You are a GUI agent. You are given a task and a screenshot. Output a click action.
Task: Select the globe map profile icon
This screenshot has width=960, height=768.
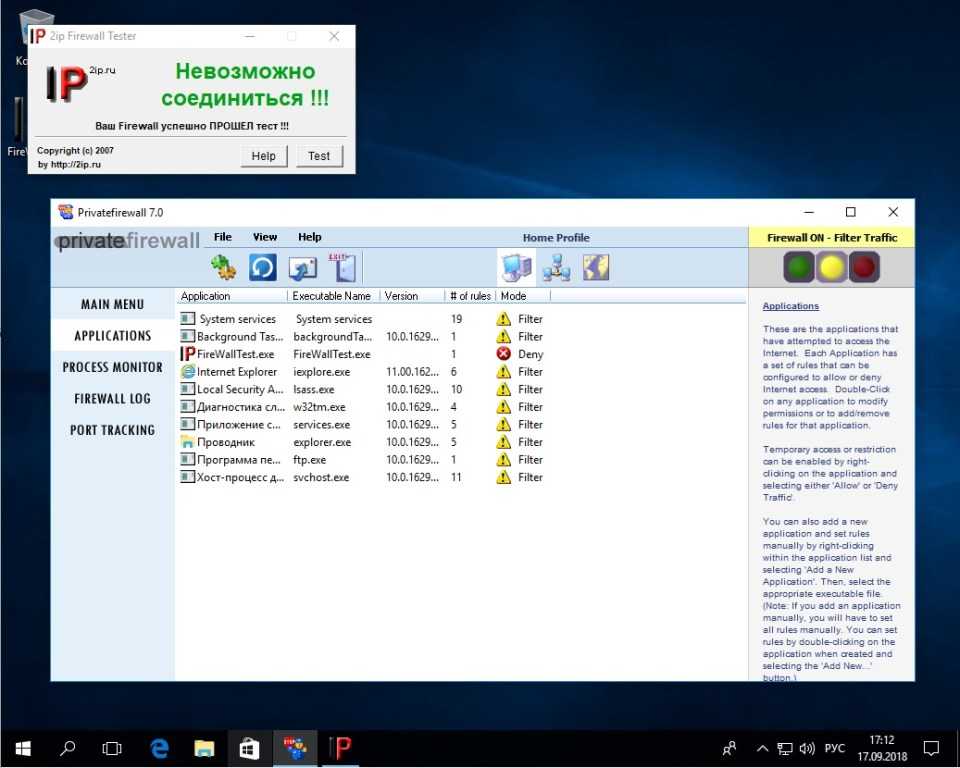pos(596,267)
